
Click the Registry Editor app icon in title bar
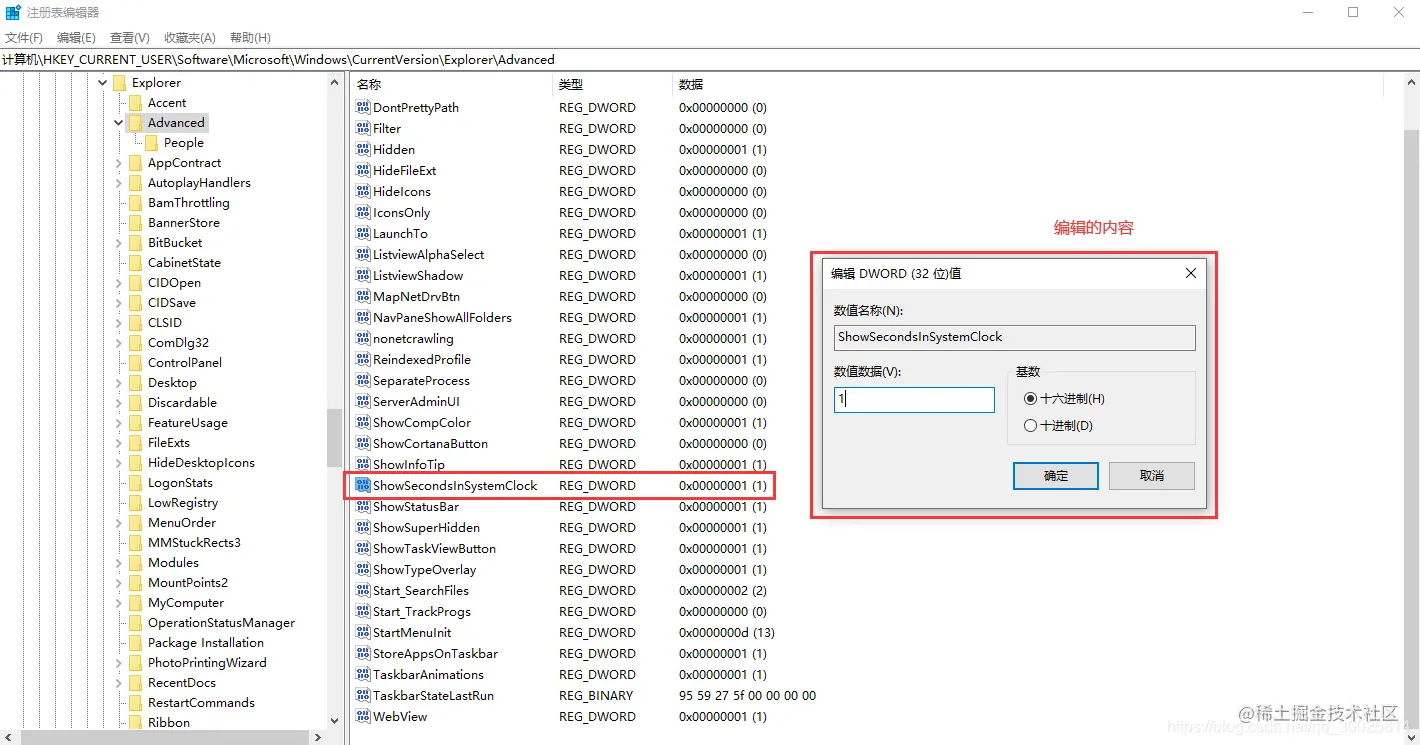pos(12,13)
